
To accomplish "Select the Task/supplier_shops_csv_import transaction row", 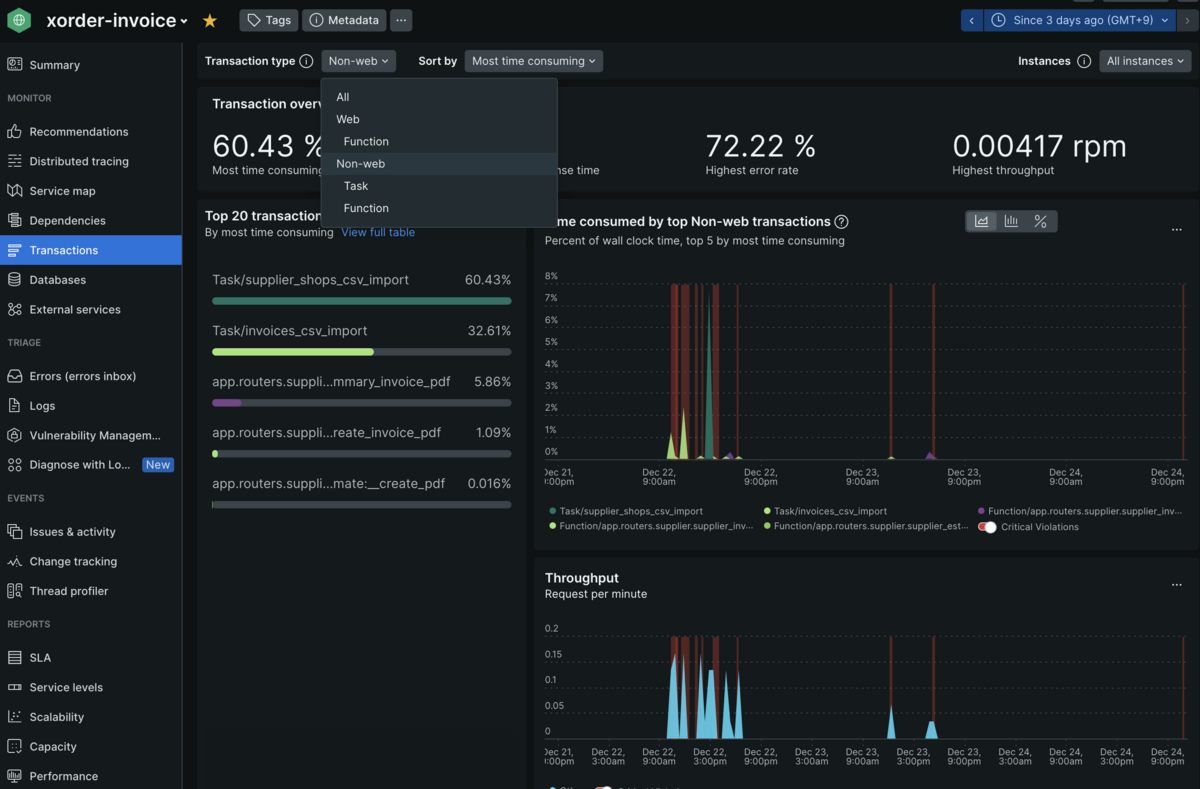I will click(361, 287).
